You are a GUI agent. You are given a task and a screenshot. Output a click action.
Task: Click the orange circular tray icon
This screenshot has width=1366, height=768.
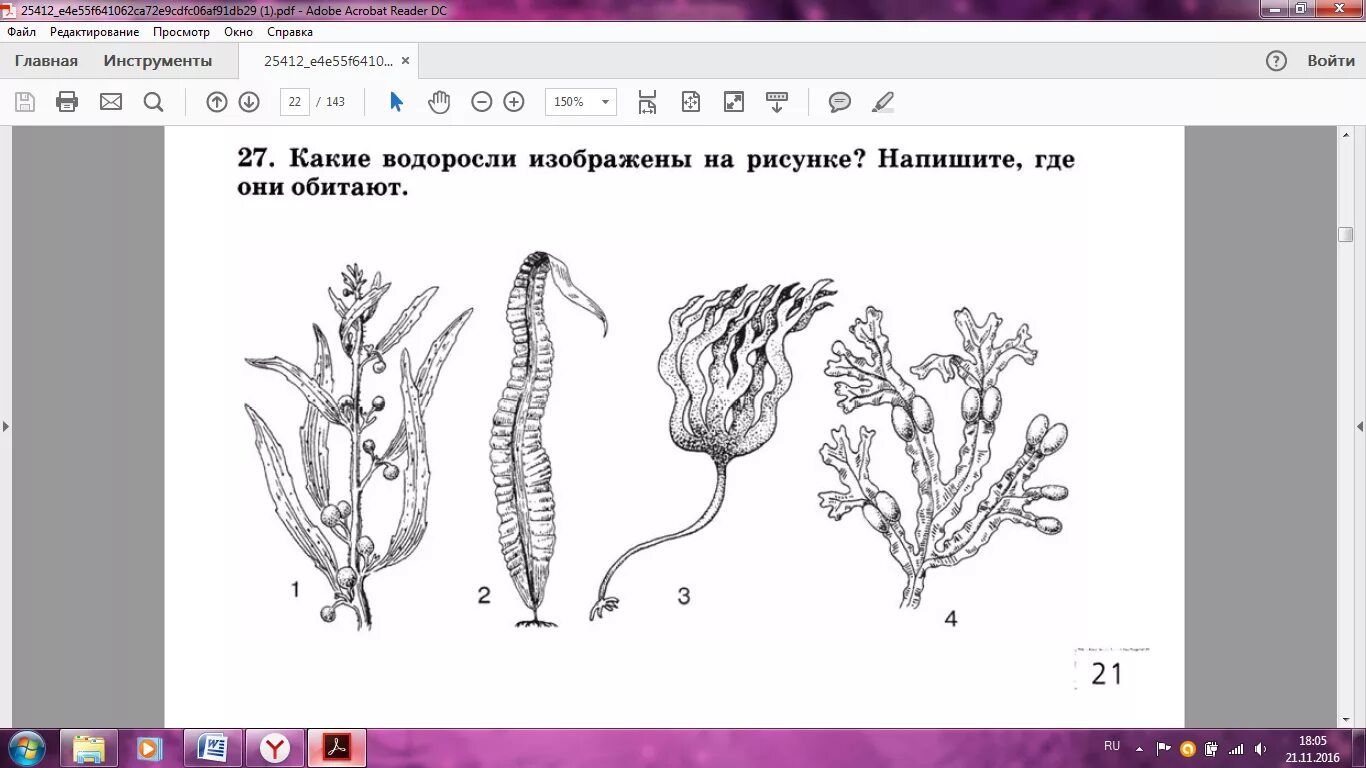pos(1188,748)
